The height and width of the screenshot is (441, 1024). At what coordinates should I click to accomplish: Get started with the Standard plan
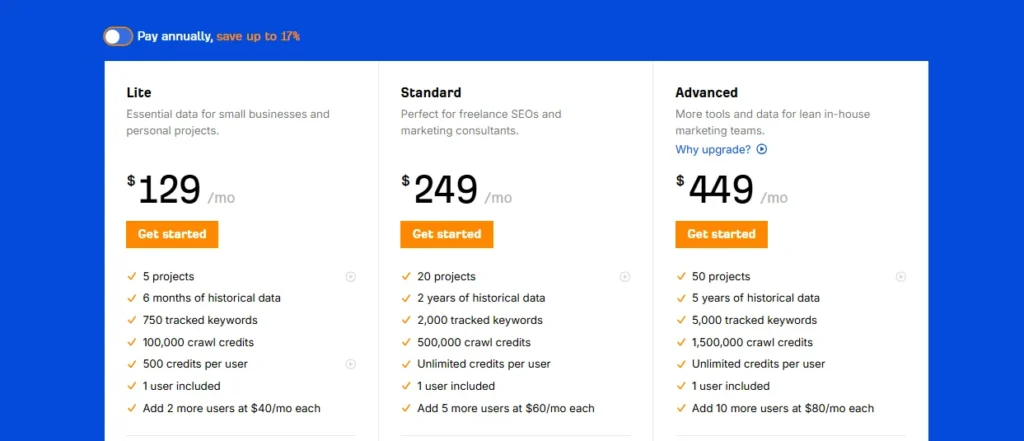(x=446, y=234)
